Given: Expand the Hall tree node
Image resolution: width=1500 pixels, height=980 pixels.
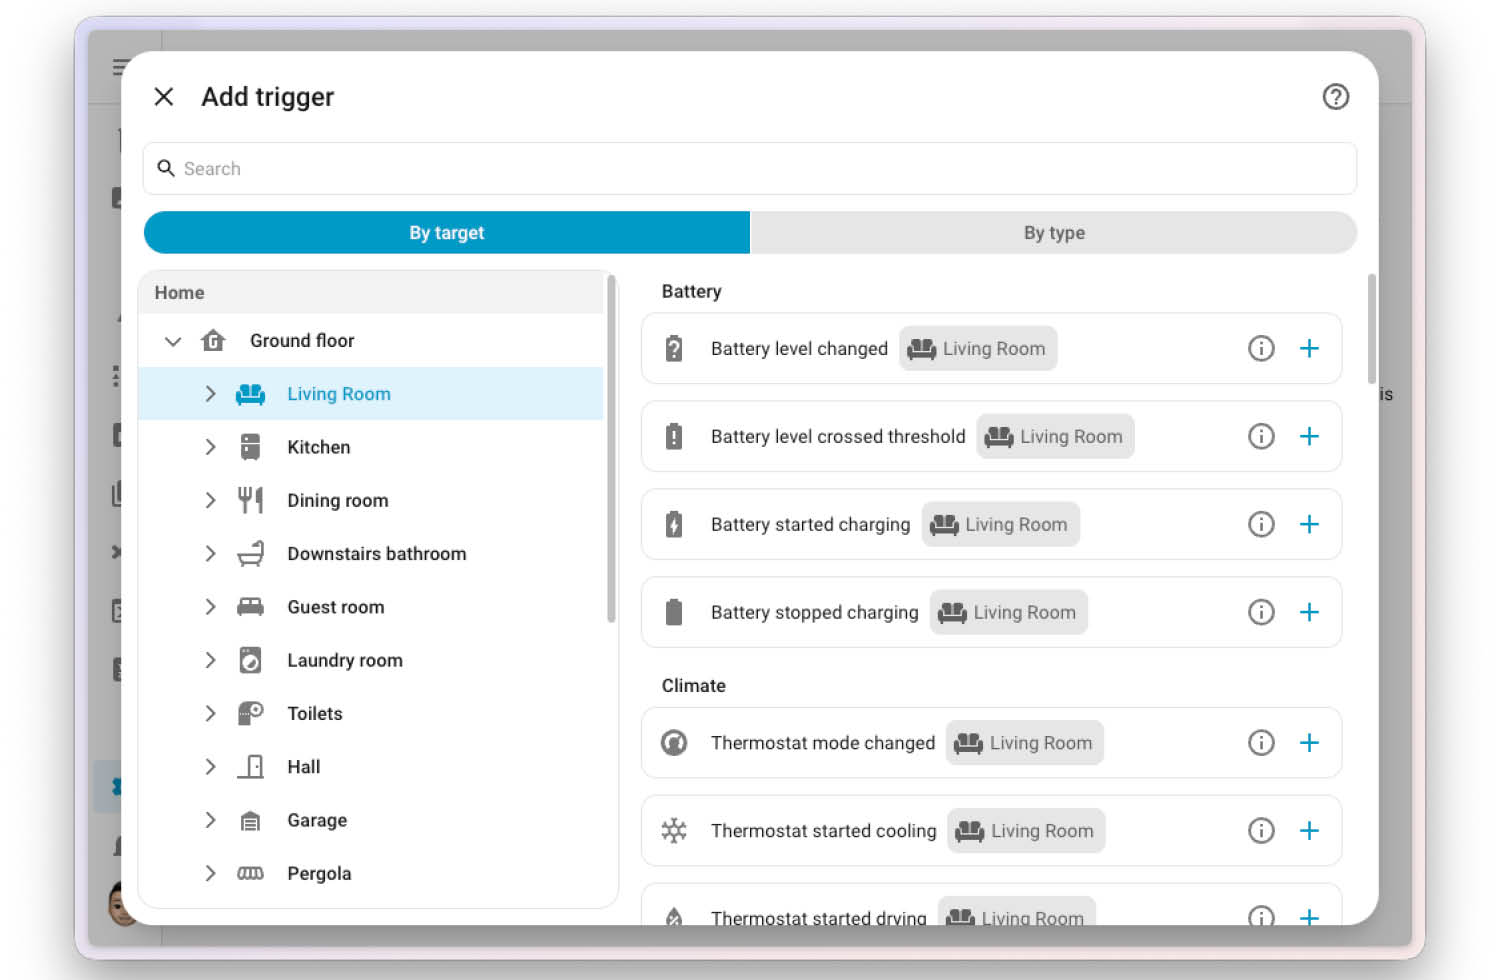Looking at the screenshot, I should 210,767.
